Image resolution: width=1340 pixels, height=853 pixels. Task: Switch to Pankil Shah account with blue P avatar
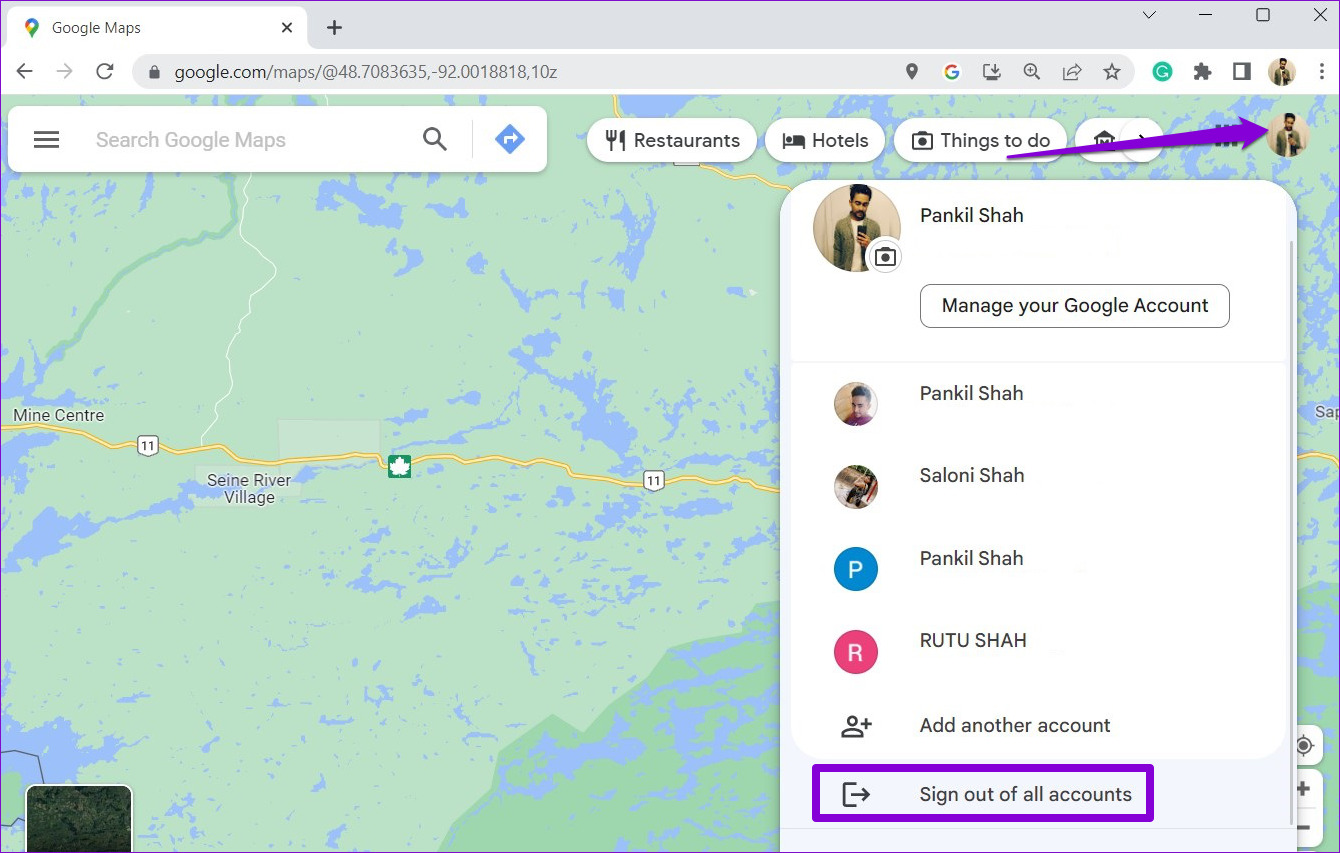click(x=1037, y=570)
